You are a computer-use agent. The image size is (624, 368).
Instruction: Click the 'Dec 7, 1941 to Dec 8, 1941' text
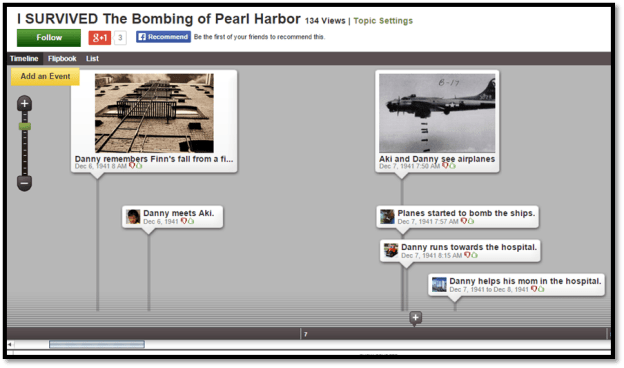pyautogui.click(x=489, y=289)
